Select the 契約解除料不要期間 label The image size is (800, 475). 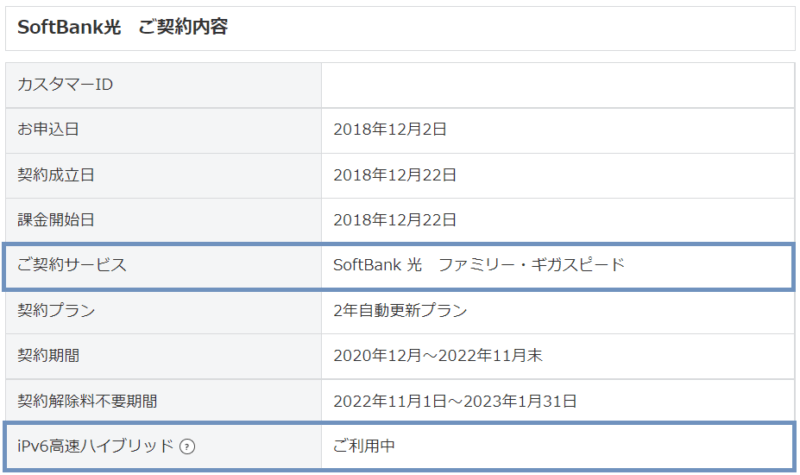[87, 401]
